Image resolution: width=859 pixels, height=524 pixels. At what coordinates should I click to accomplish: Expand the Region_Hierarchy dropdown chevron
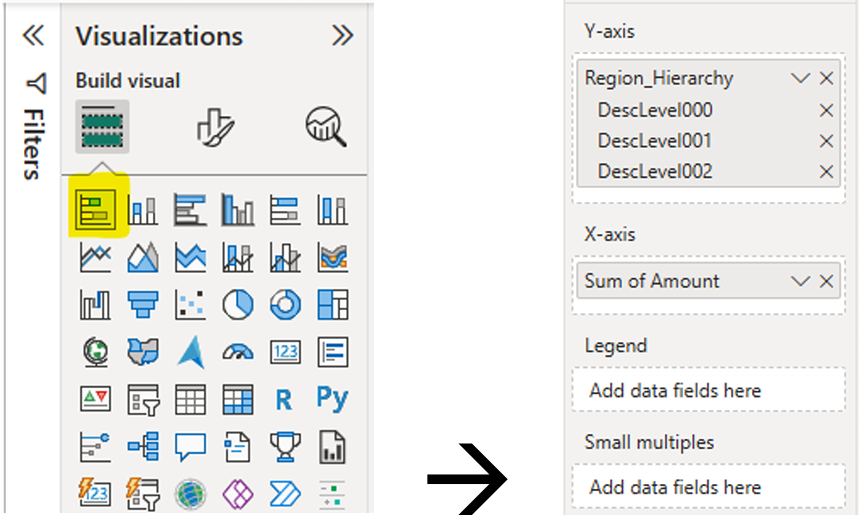[x=800, y=78]
